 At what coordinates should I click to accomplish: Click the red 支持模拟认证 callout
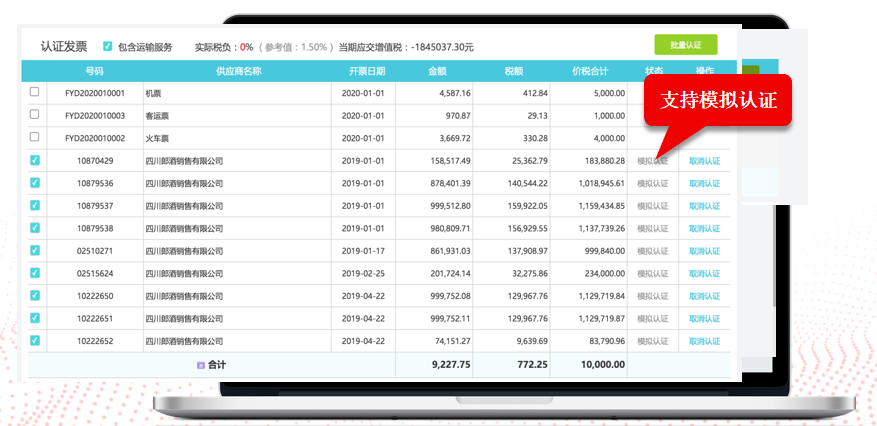[x=718, y=102]
